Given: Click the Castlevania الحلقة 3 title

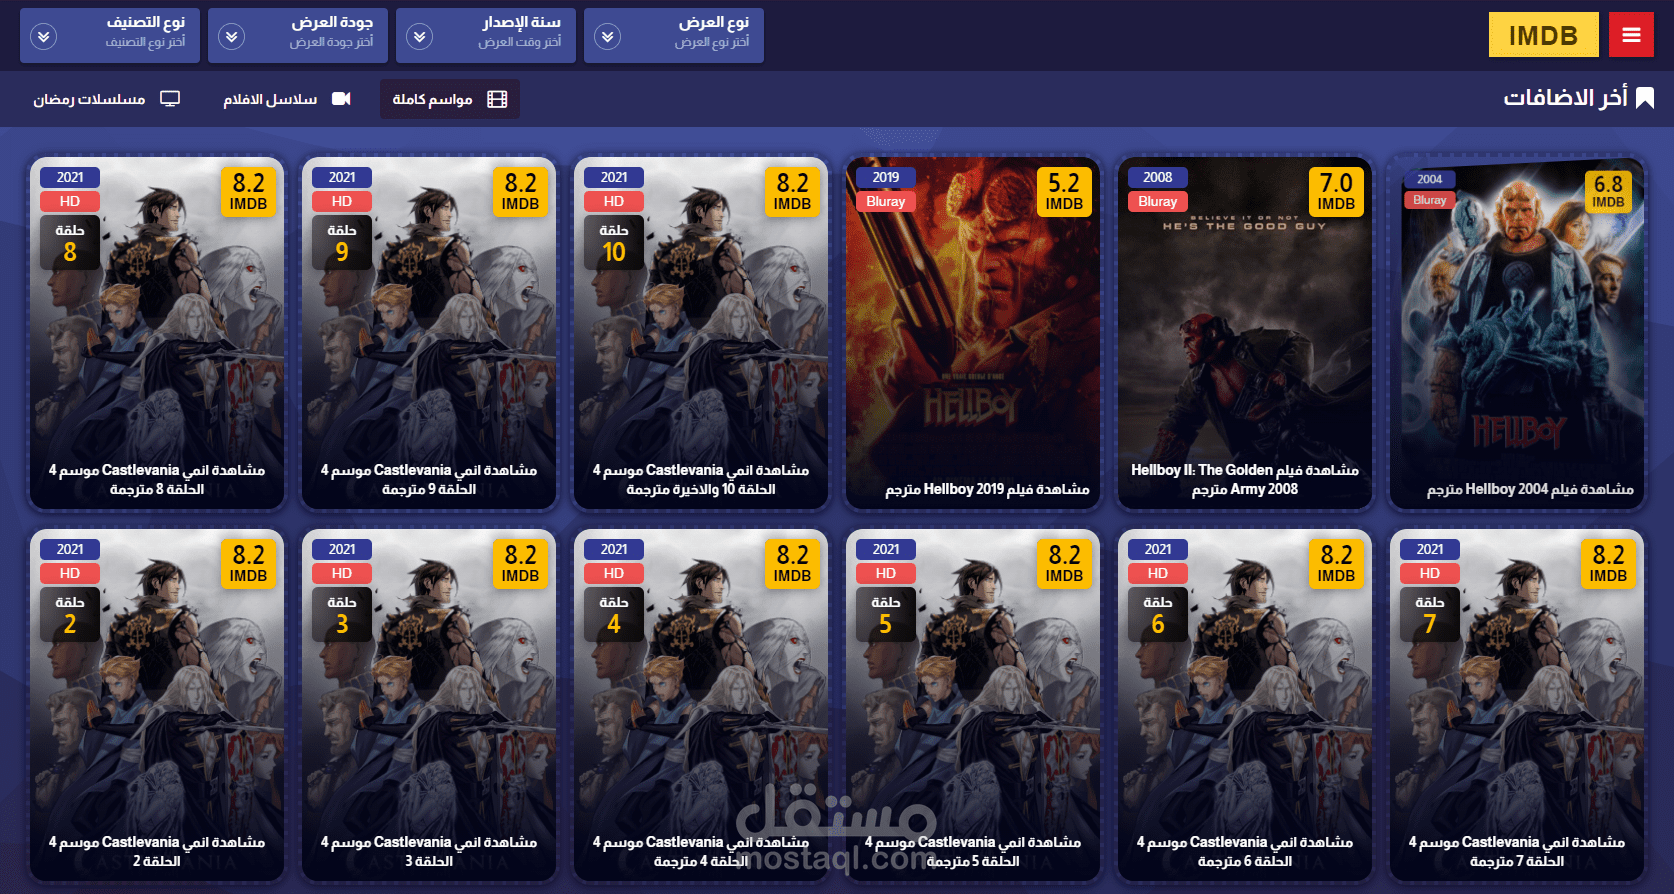Looking at the screenshot, I should point(429,851).
